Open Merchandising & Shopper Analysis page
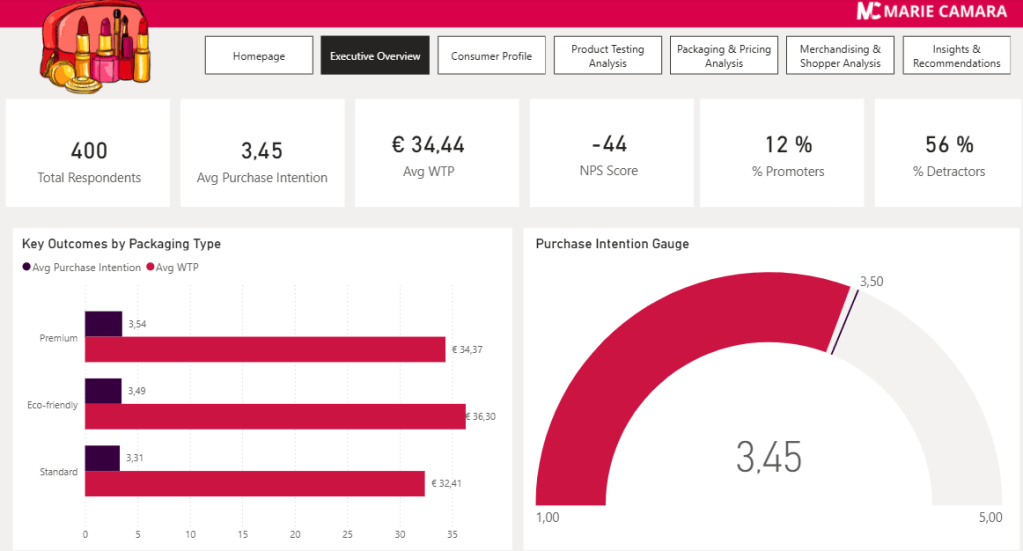The image size is (1023, 551). pos(840,56)
